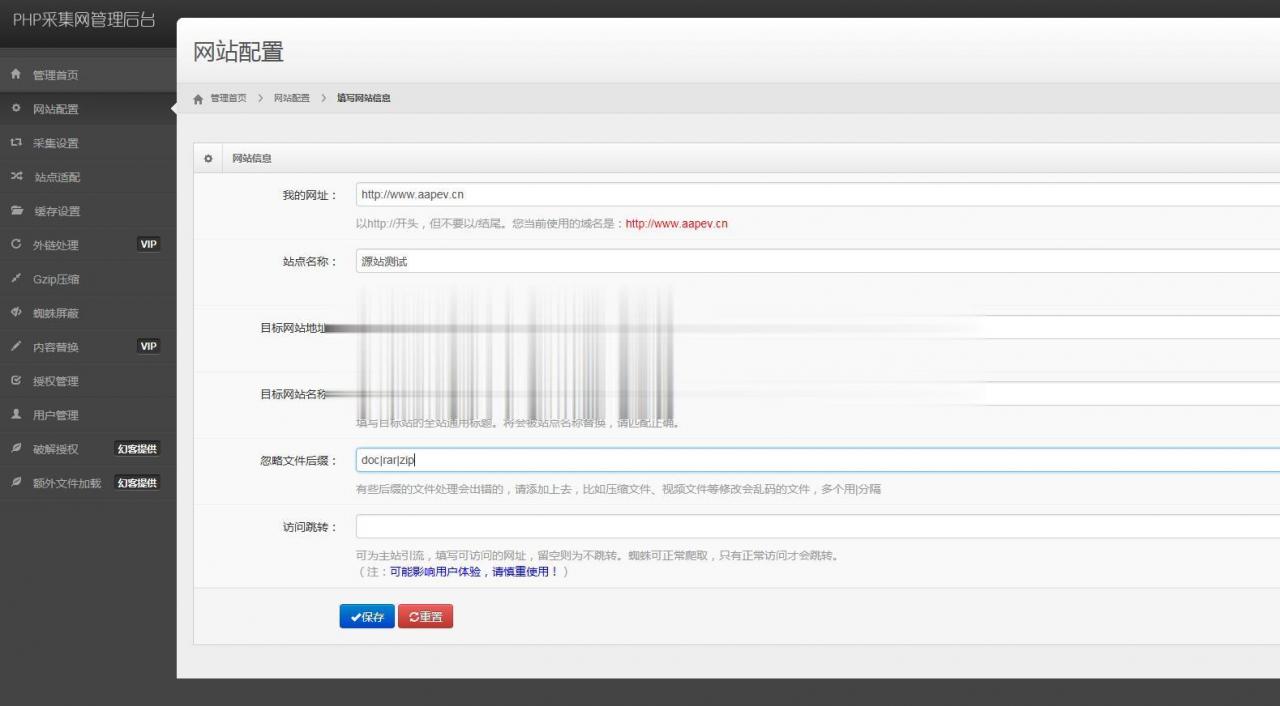Click the red http://www.aapev.cn domain link
This screenshot has width=1280, height=706.
[677, 224]
